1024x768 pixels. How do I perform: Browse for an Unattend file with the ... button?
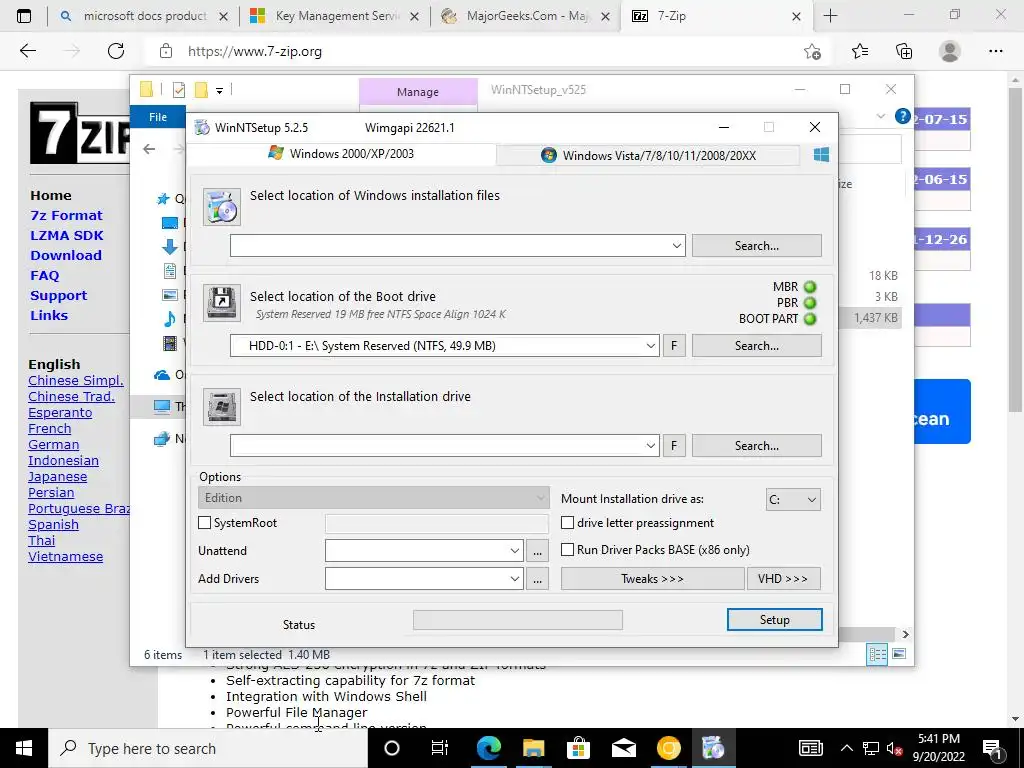tap(537, 551)
